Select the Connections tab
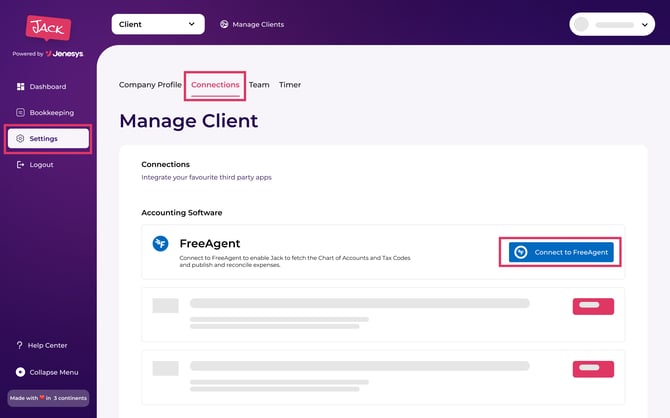This screenshot has width=670, height=418. tap(215, 85)
